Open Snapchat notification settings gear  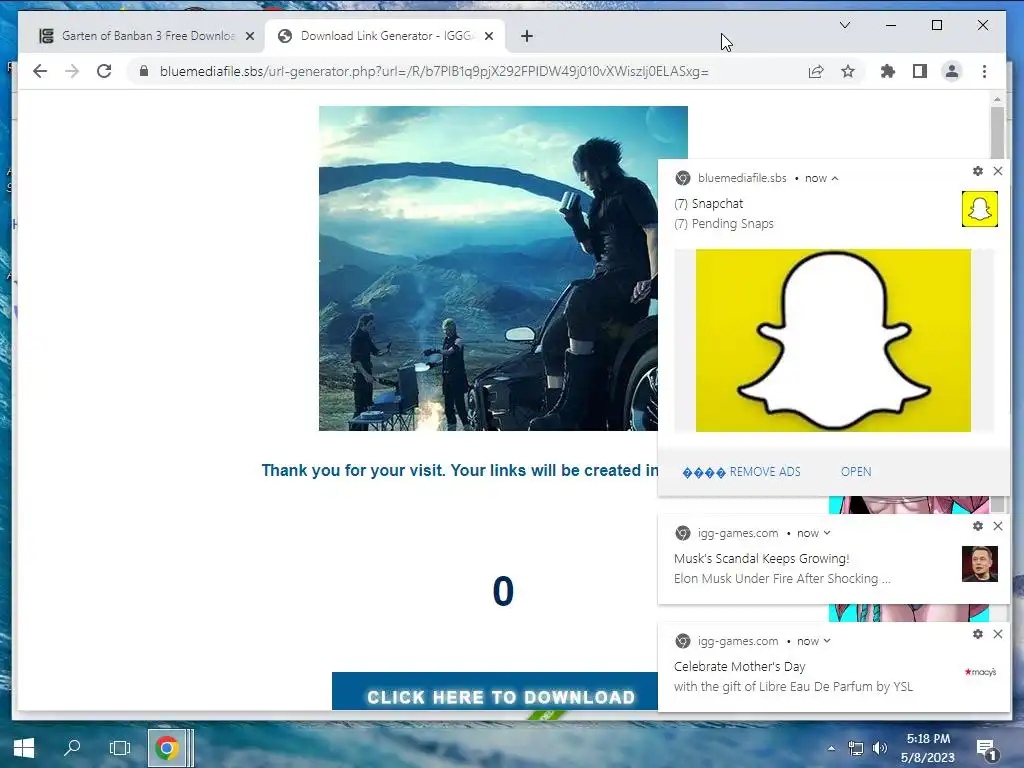978,171
